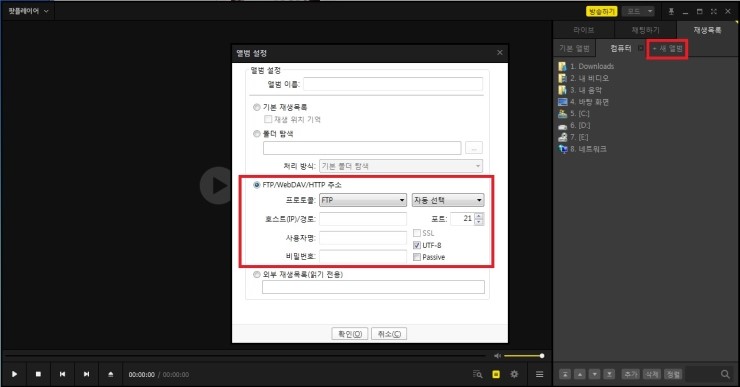Click the Play button in the bottom control bar

pyautogui.click(x=15, y=374)
